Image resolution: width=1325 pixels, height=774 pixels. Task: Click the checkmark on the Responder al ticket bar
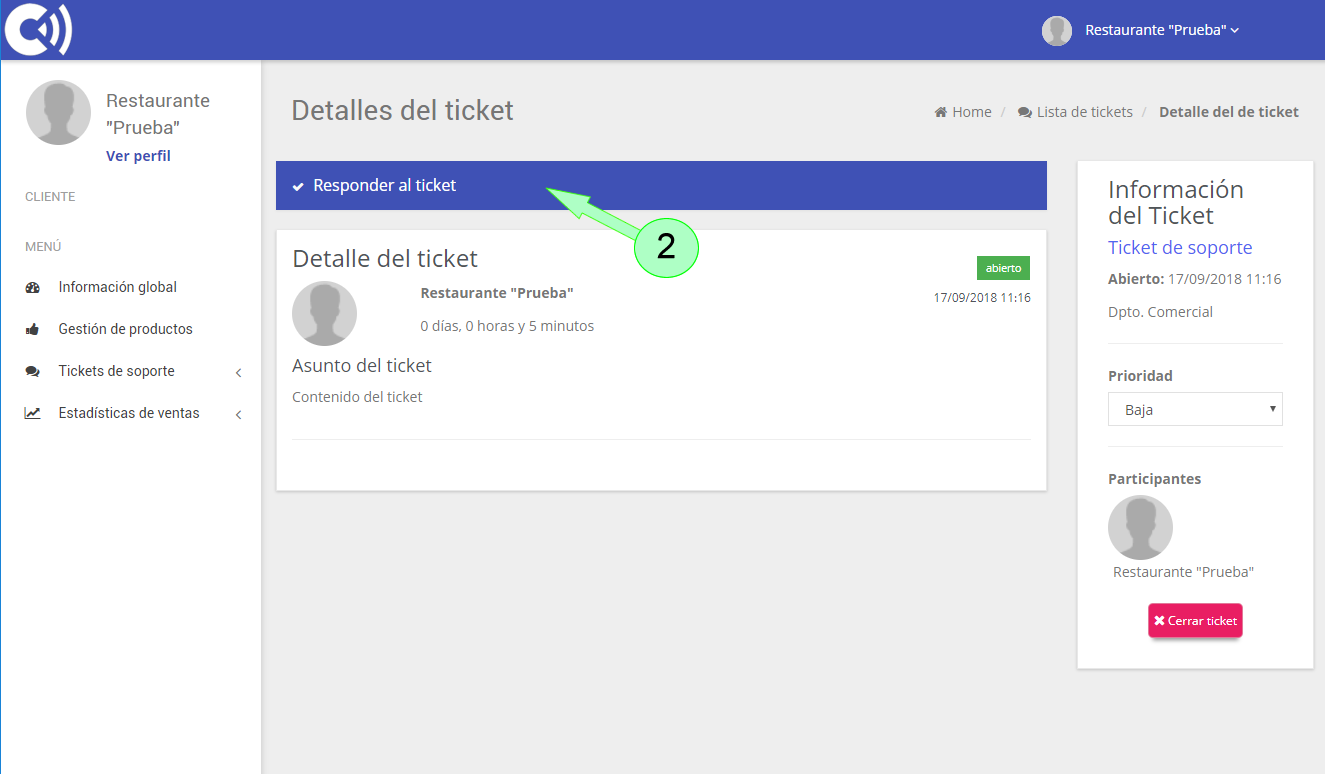point(298,185)
